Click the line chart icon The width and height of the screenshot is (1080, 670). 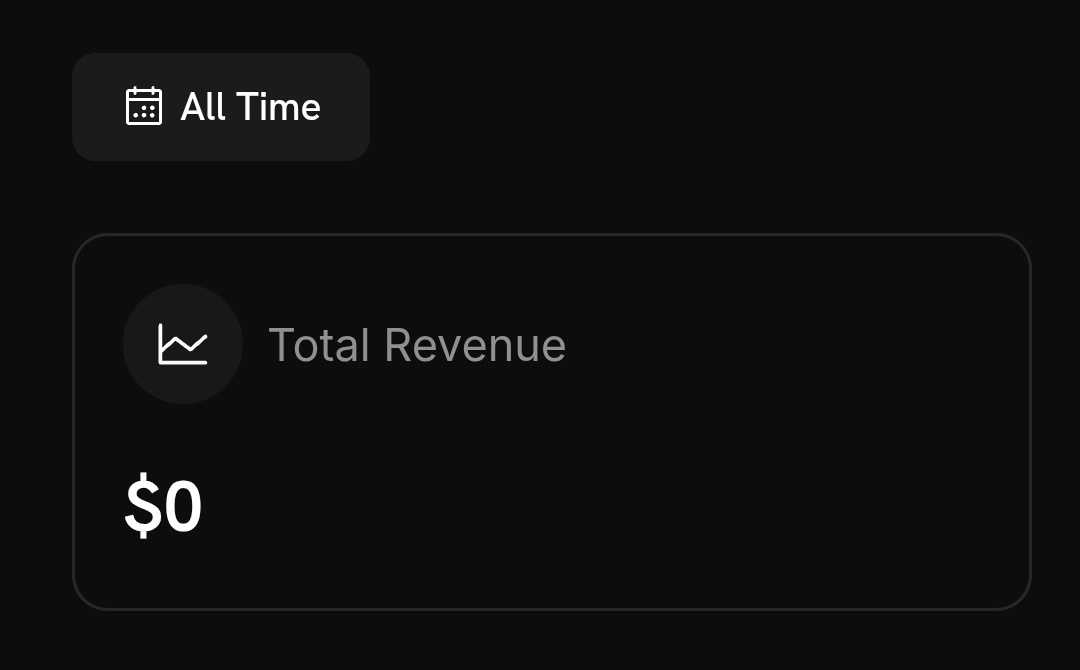[x=183, y=344]
